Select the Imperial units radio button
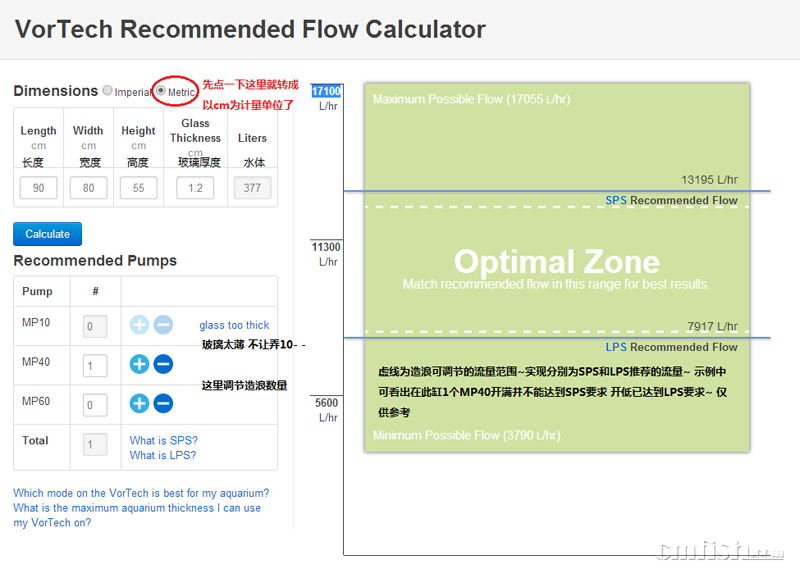This screenshot has width=800, height=569. pyautogui.click(x=108, y=91)
